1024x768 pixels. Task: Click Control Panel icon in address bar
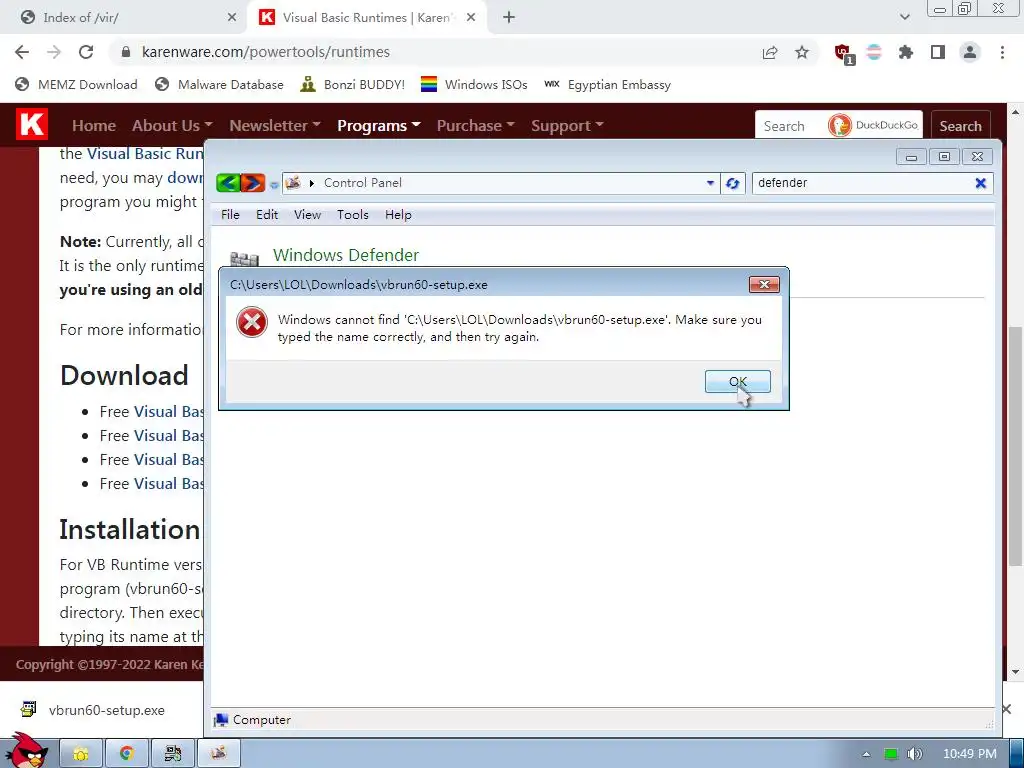tap(293, 183)
